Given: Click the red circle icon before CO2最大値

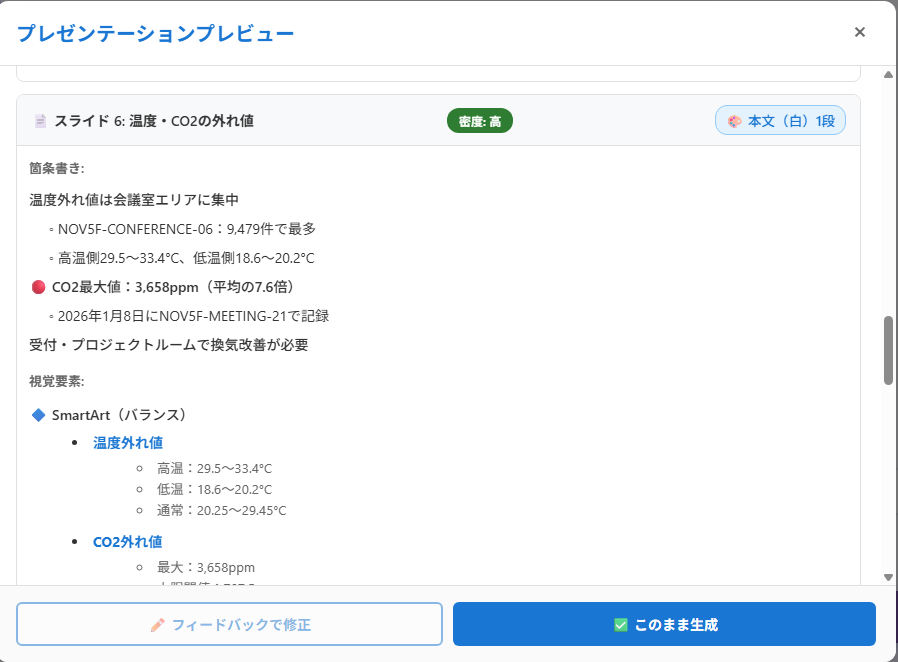Looking at the screenshot, I should coord(39,287).
